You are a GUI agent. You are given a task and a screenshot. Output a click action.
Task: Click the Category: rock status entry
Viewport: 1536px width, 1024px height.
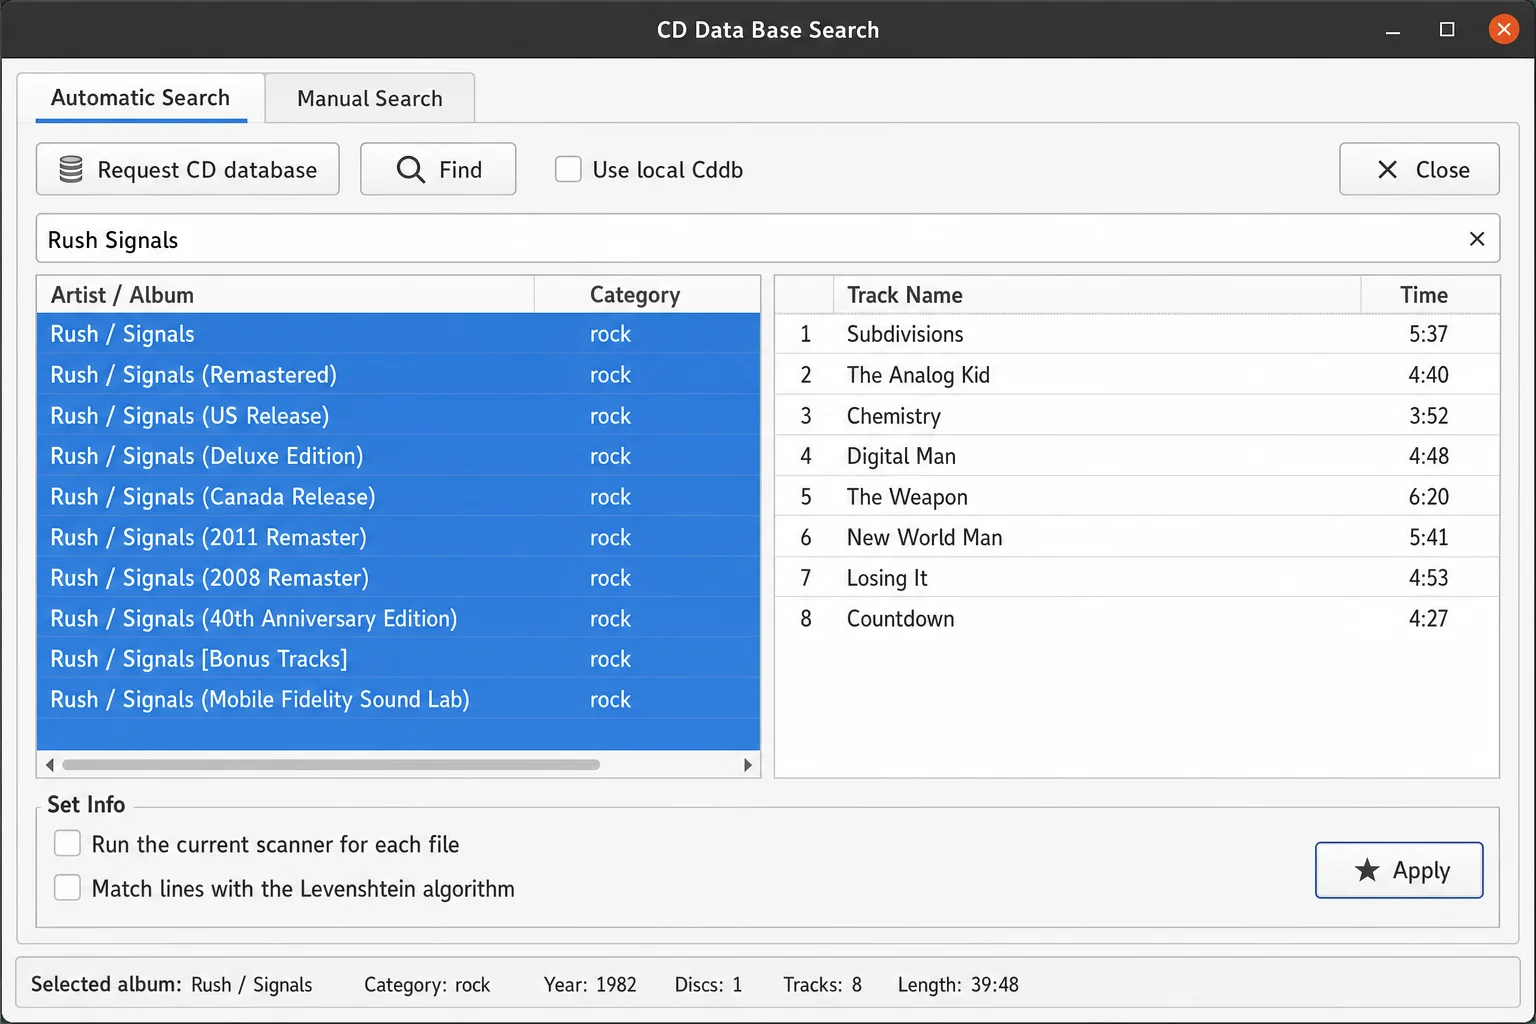tap(427, 984)
